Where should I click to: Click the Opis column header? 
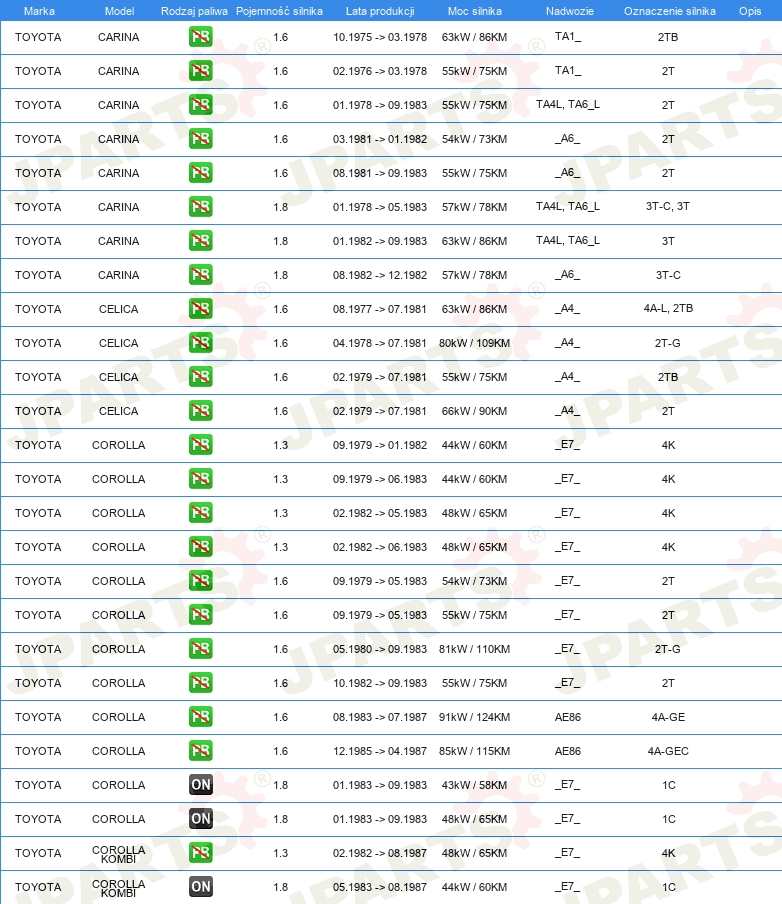750,12
